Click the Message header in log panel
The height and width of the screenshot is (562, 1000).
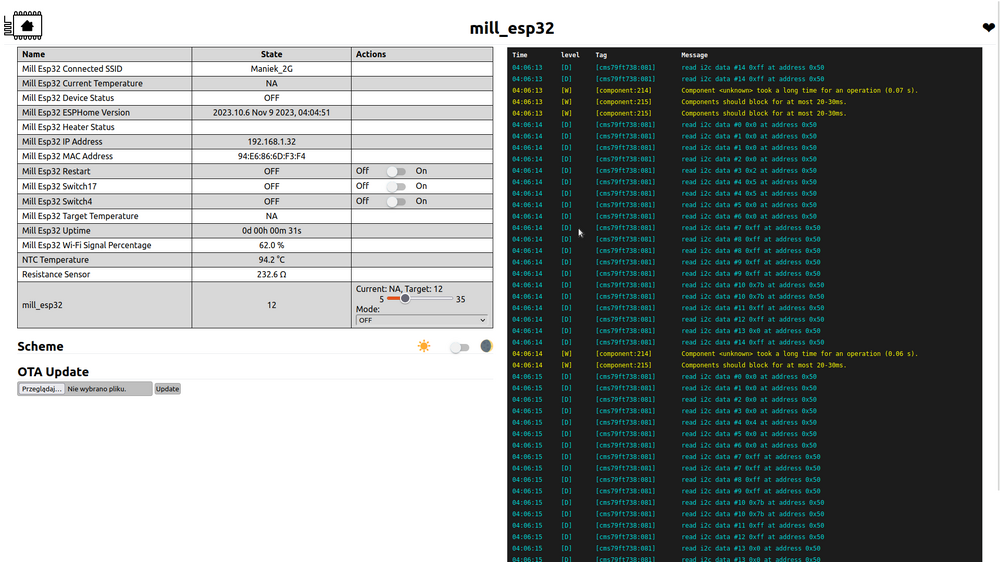694,55
